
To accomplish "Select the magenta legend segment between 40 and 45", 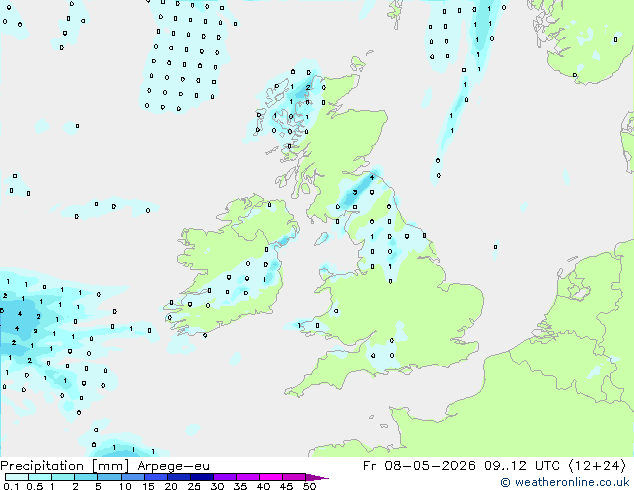I will click(x=271, y=477).
